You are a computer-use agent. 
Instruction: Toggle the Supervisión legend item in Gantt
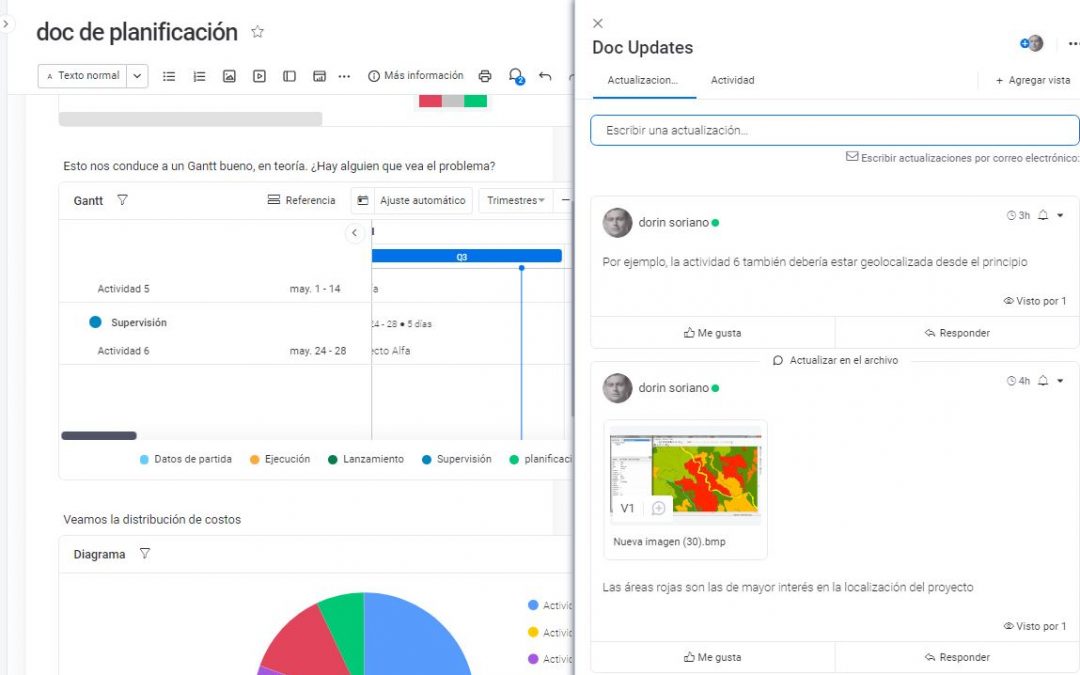456,459
